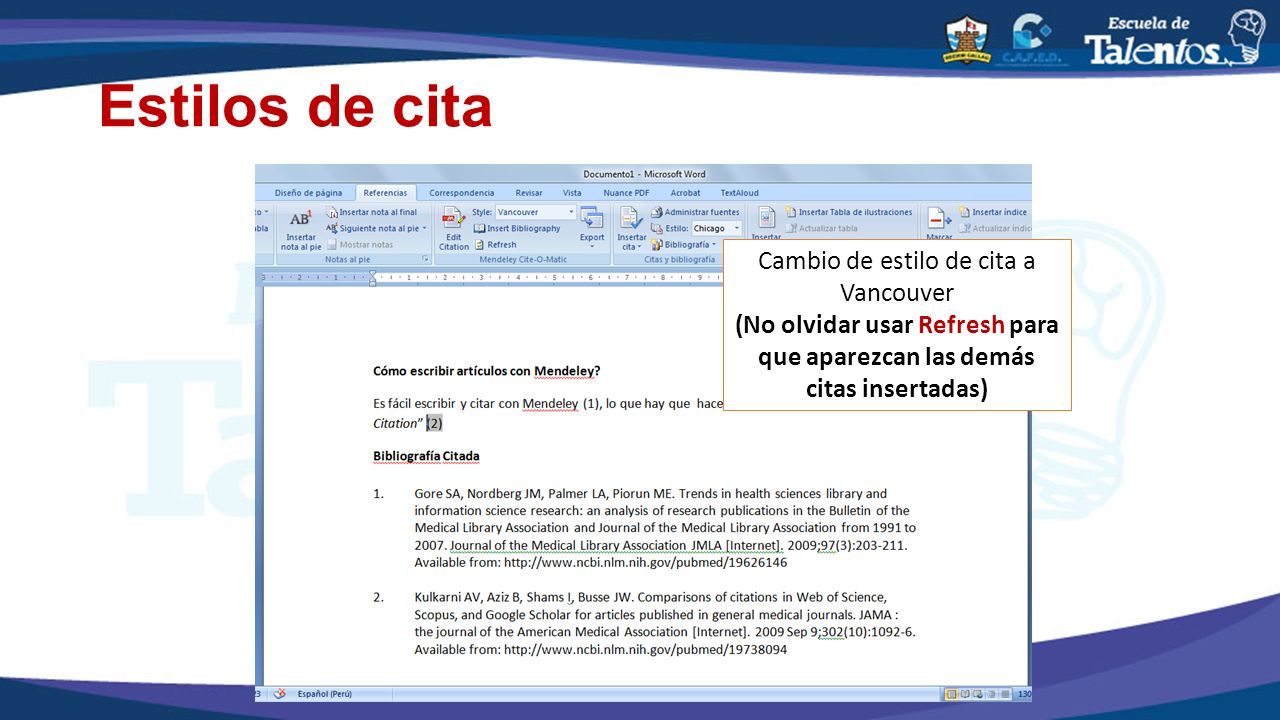The image size is (1280, 720).
Task: Click the Citas y bibliografía group label
Action: tap(678, 259)
